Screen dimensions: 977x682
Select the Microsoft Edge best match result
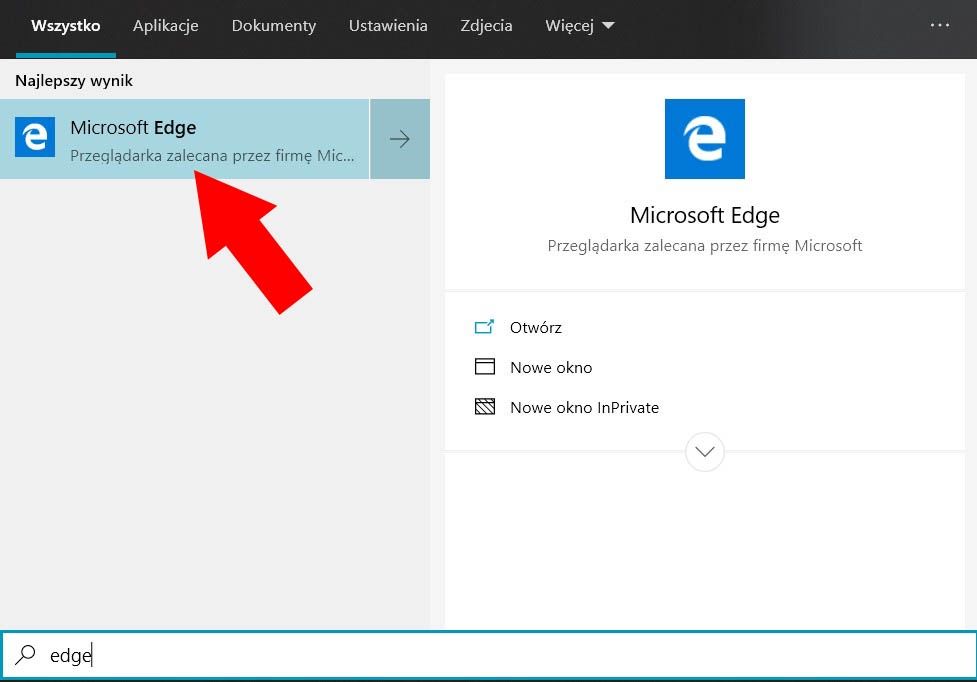[x=184, y=139]
